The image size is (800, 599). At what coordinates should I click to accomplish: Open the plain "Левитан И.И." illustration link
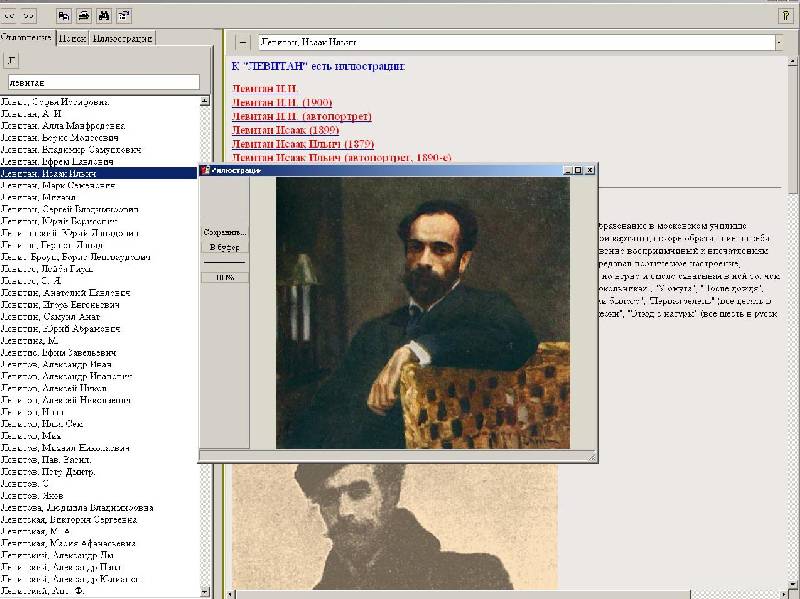[265, 88]
